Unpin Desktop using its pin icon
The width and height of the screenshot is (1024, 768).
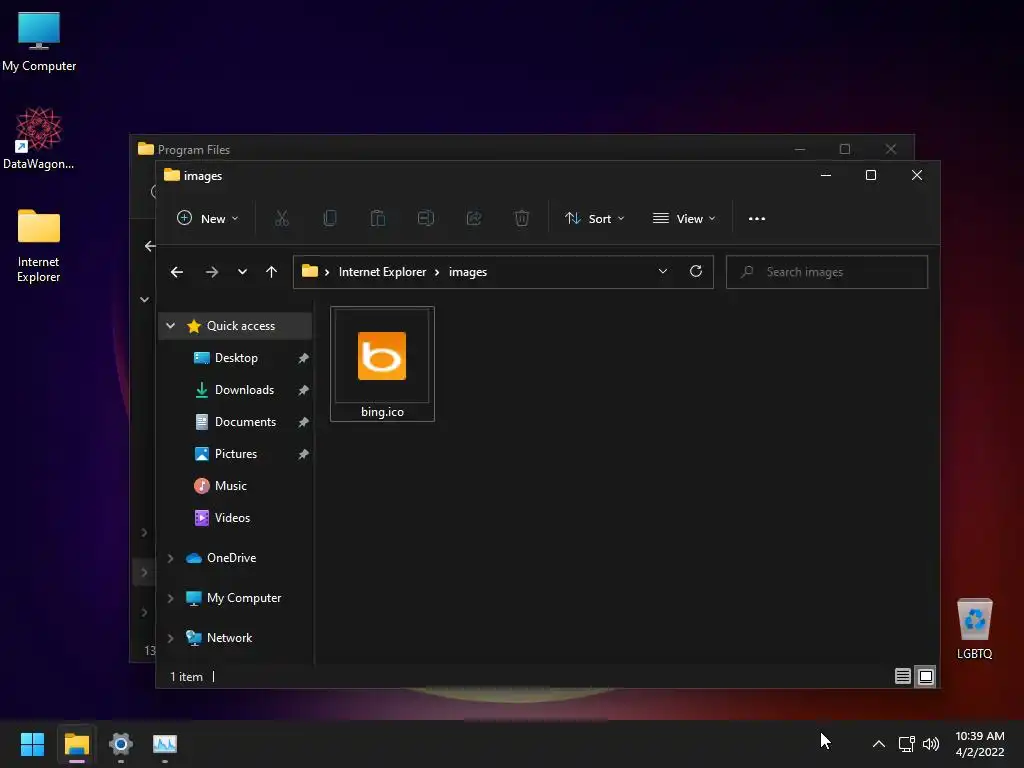point(303,358)
